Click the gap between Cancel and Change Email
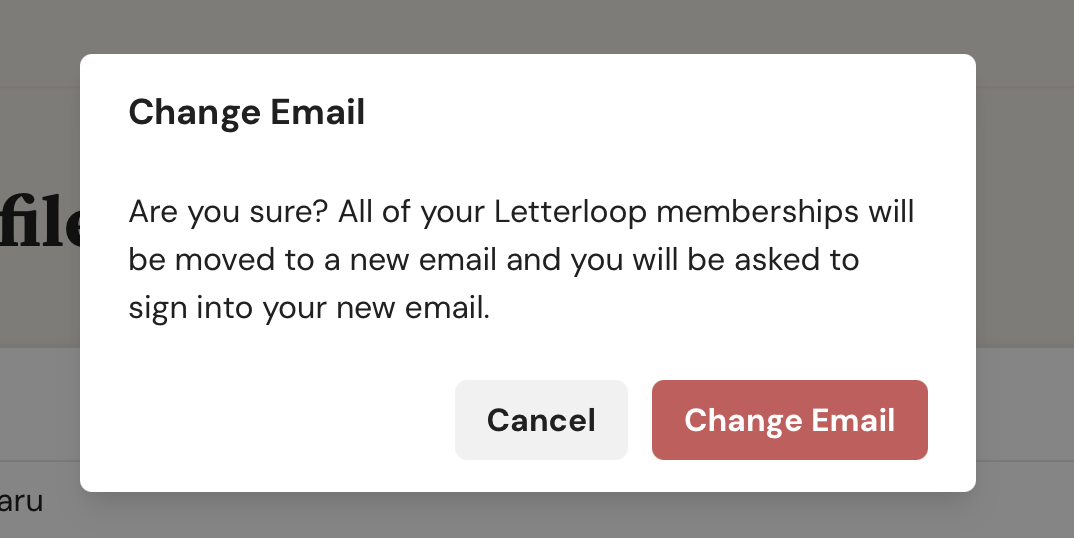 640,420
